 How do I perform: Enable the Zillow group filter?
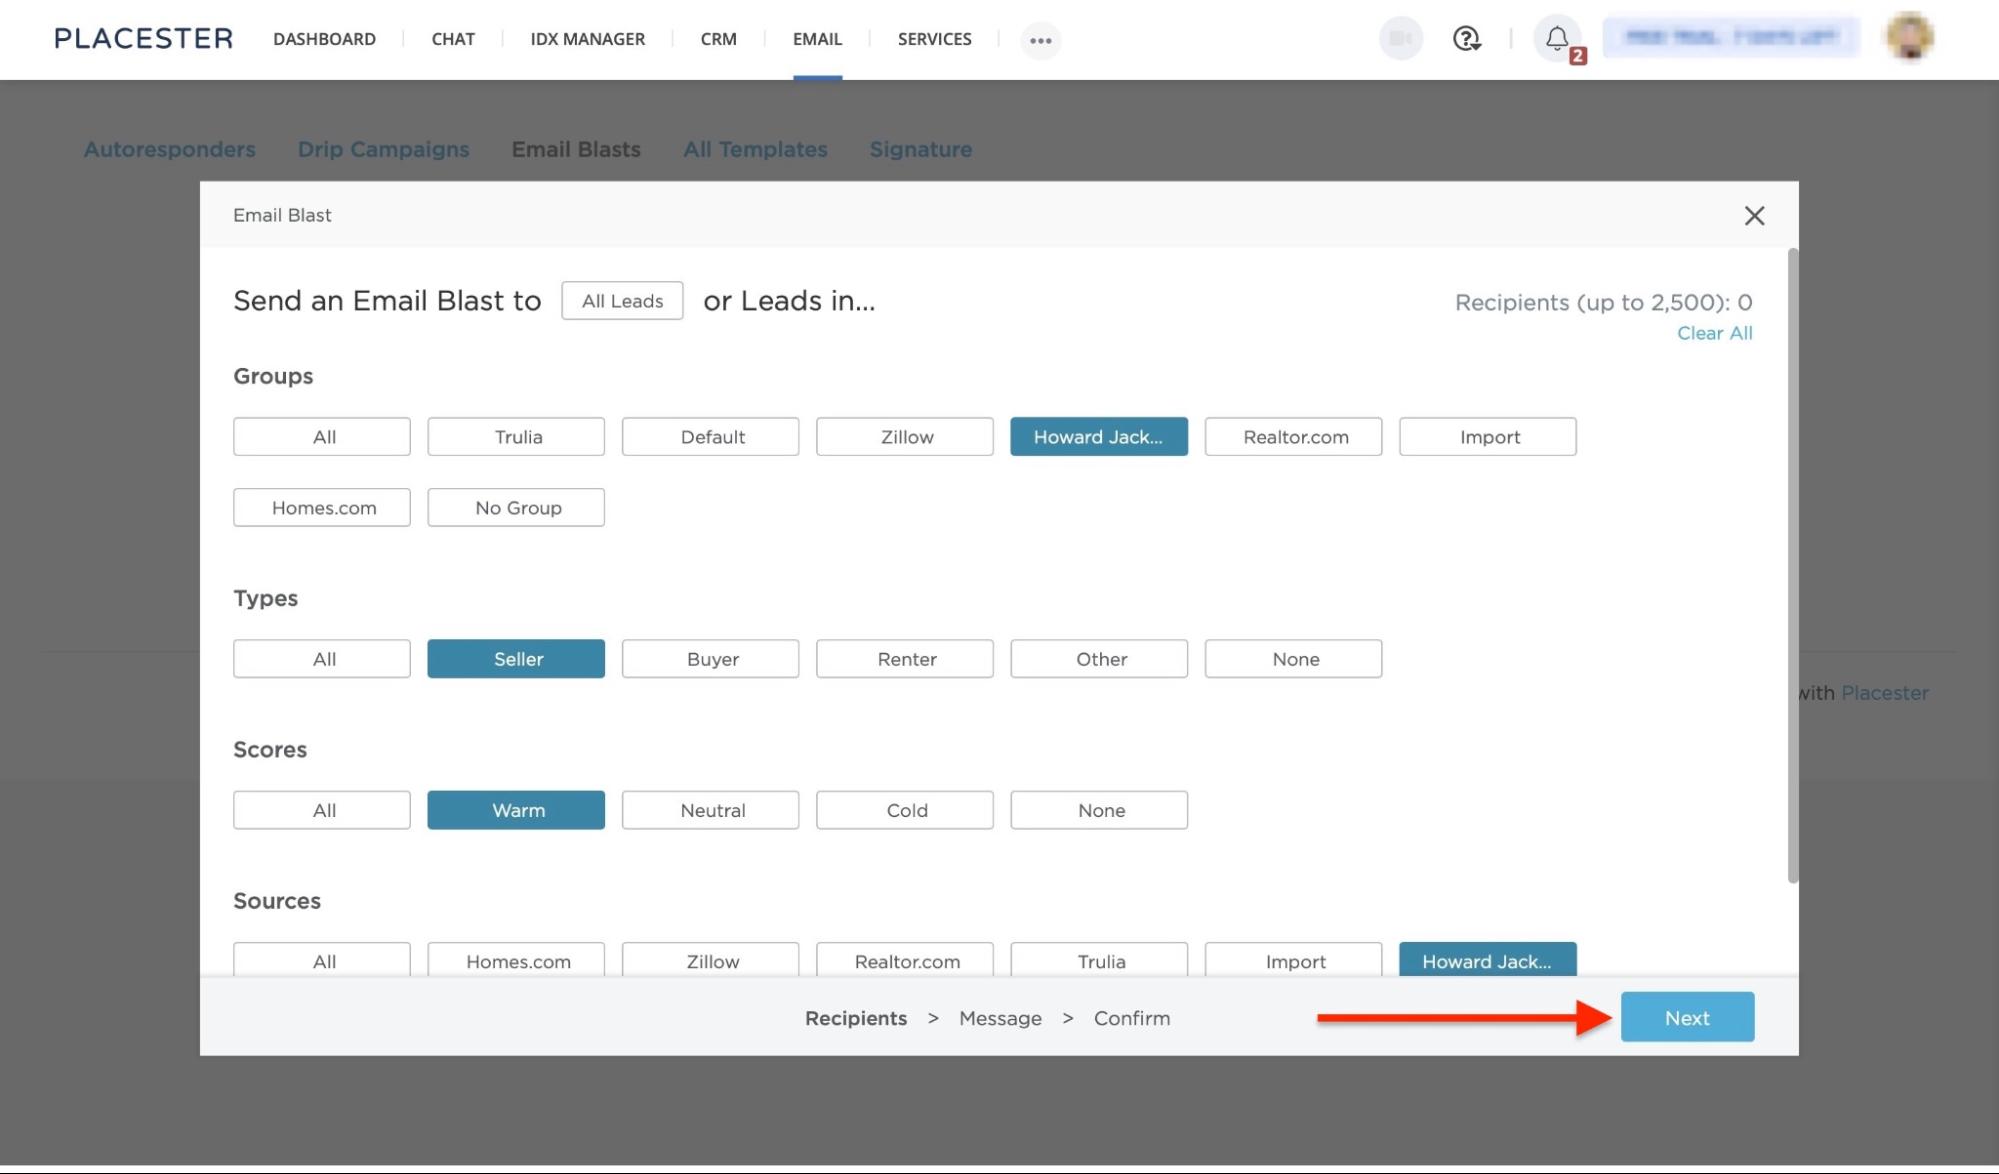pos(904,436)
